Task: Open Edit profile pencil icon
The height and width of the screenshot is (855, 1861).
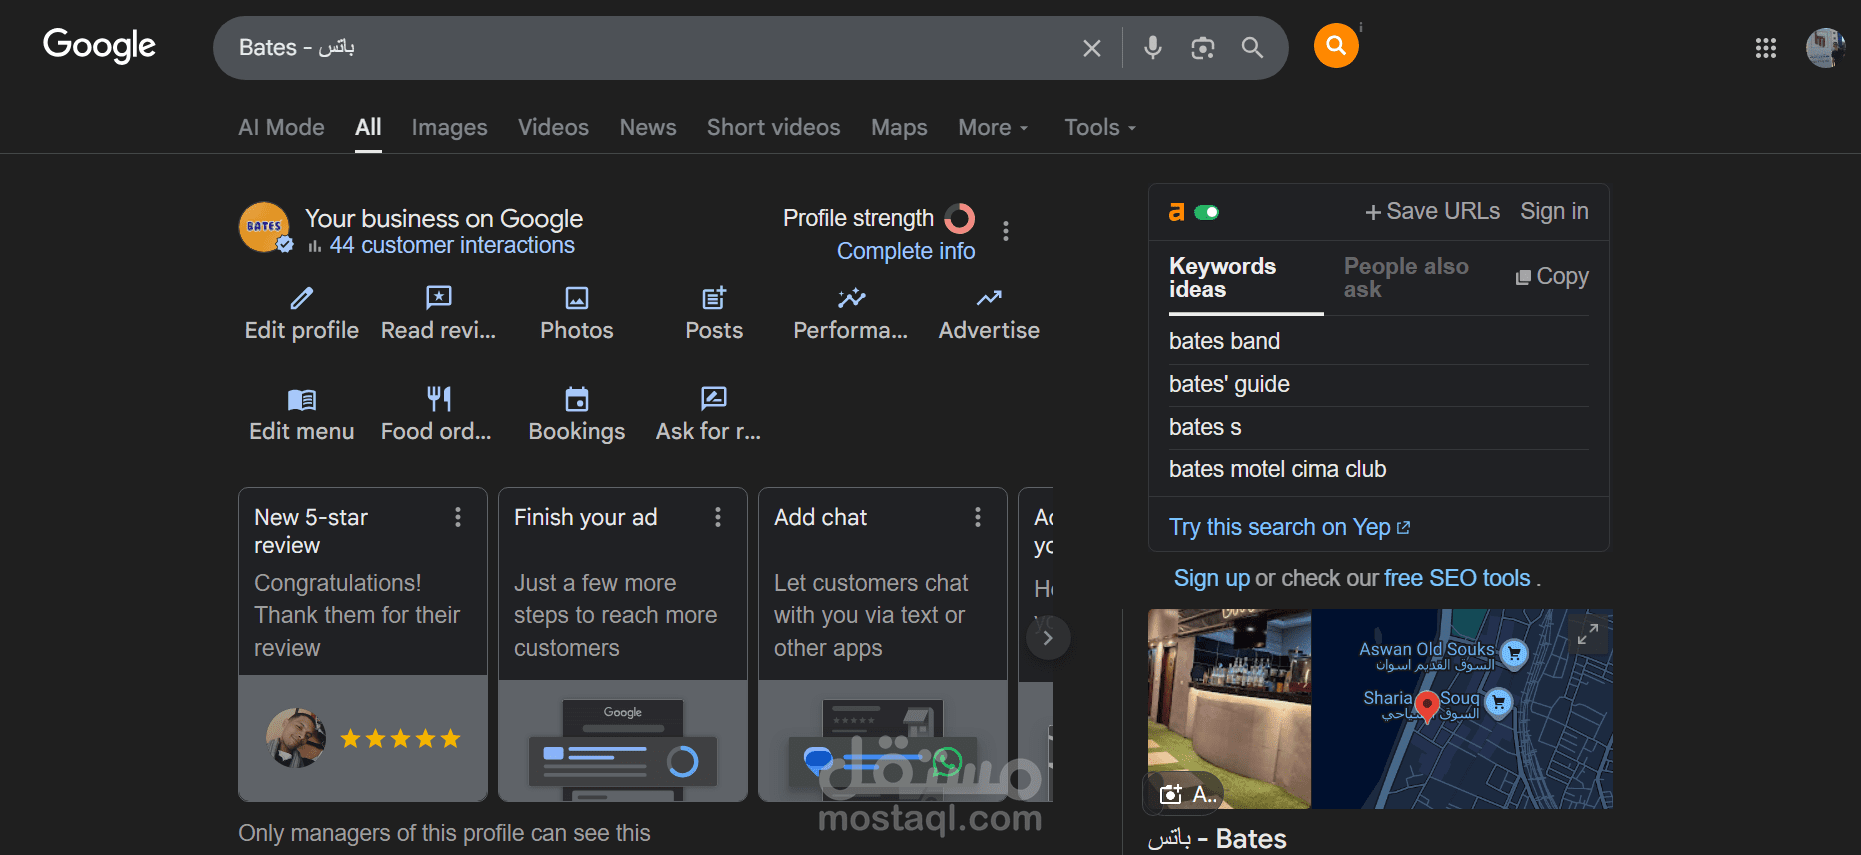Action: (302, 298)
